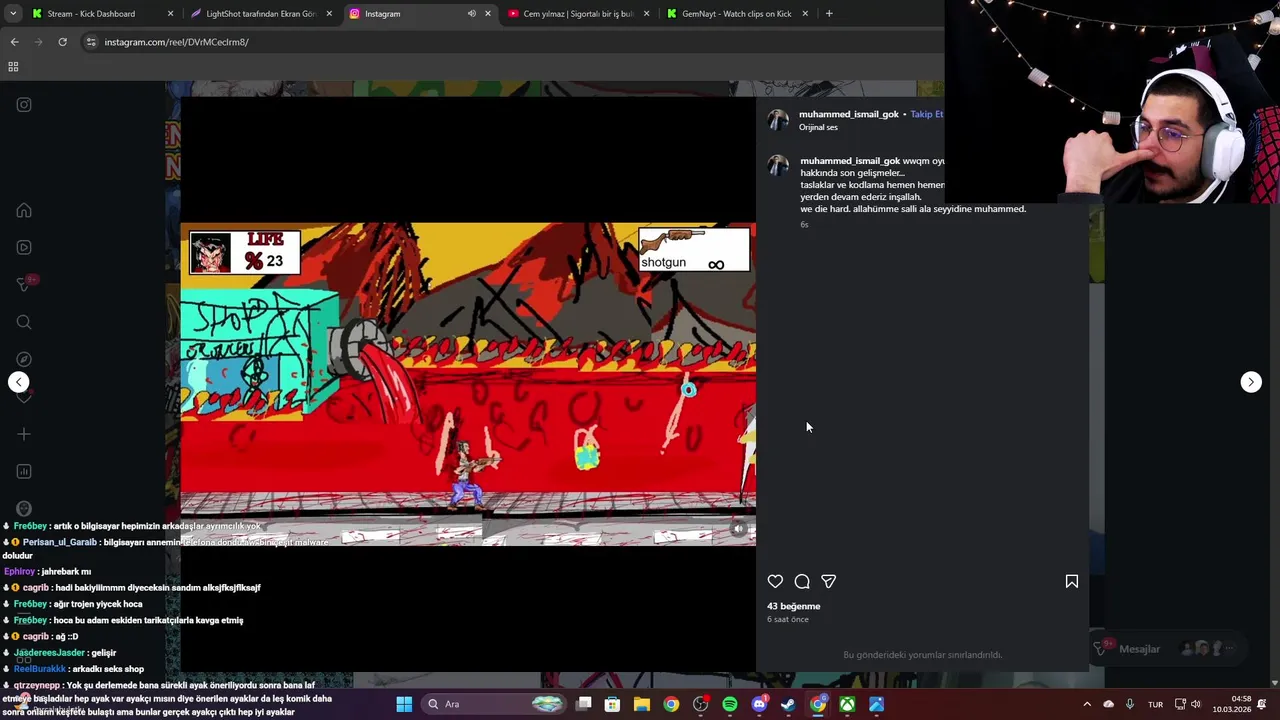Click the microphone icon in system tray

(1130, 704)
